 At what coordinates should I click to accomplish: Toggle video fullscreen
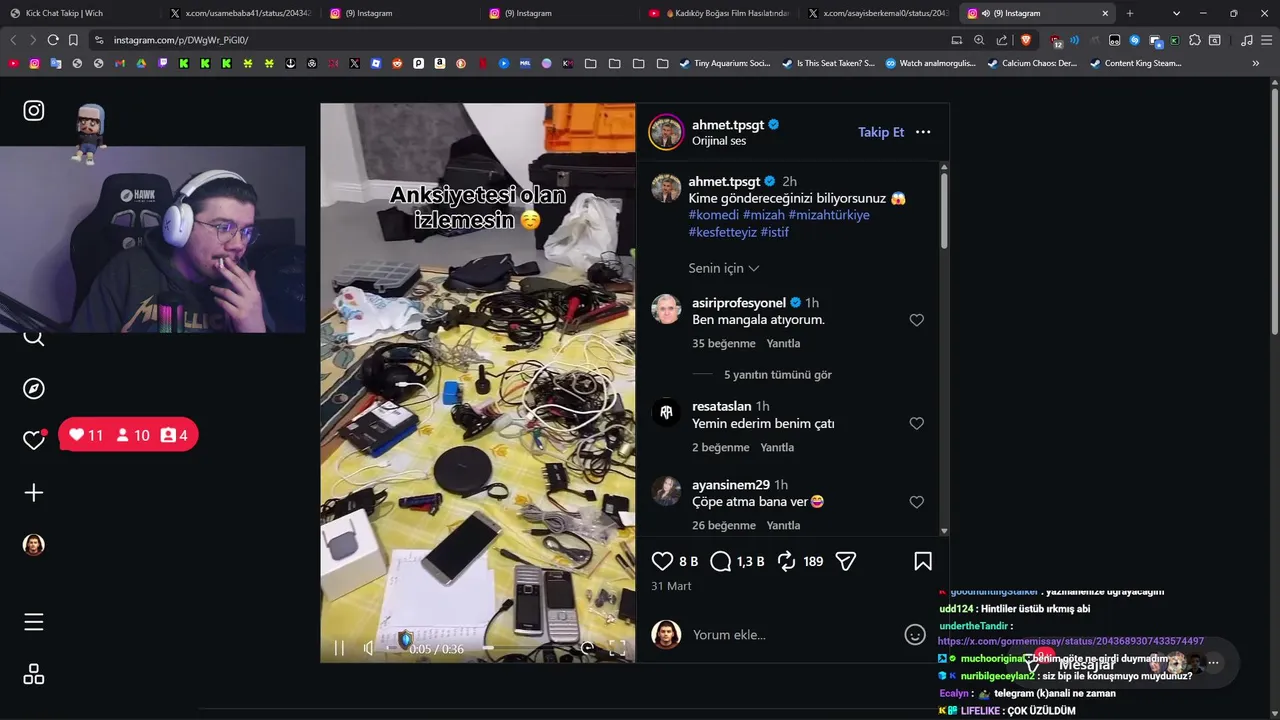click(x=617, y=648)
